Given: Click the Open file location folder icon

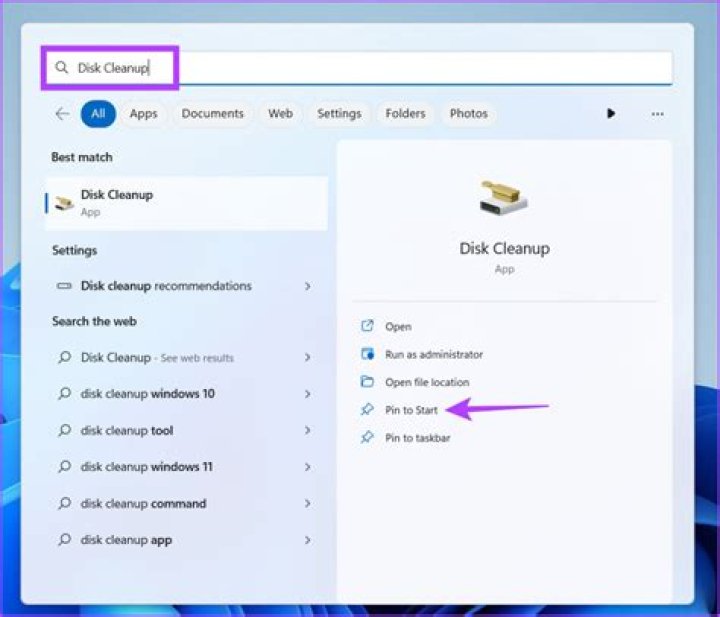Looking at the screenshot, I should pyautogui.click(x=367, y=381).
